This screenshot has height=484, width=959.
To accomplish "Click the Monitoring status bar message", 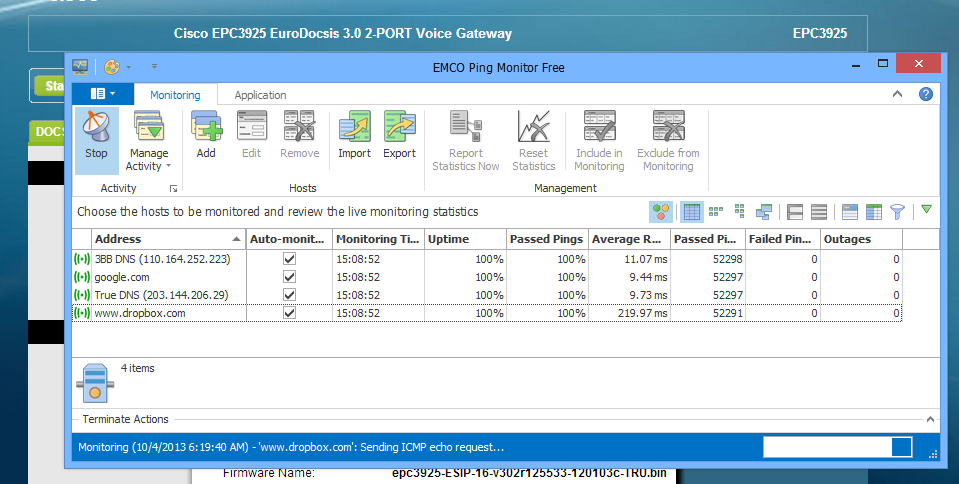I will click(291, 447).
